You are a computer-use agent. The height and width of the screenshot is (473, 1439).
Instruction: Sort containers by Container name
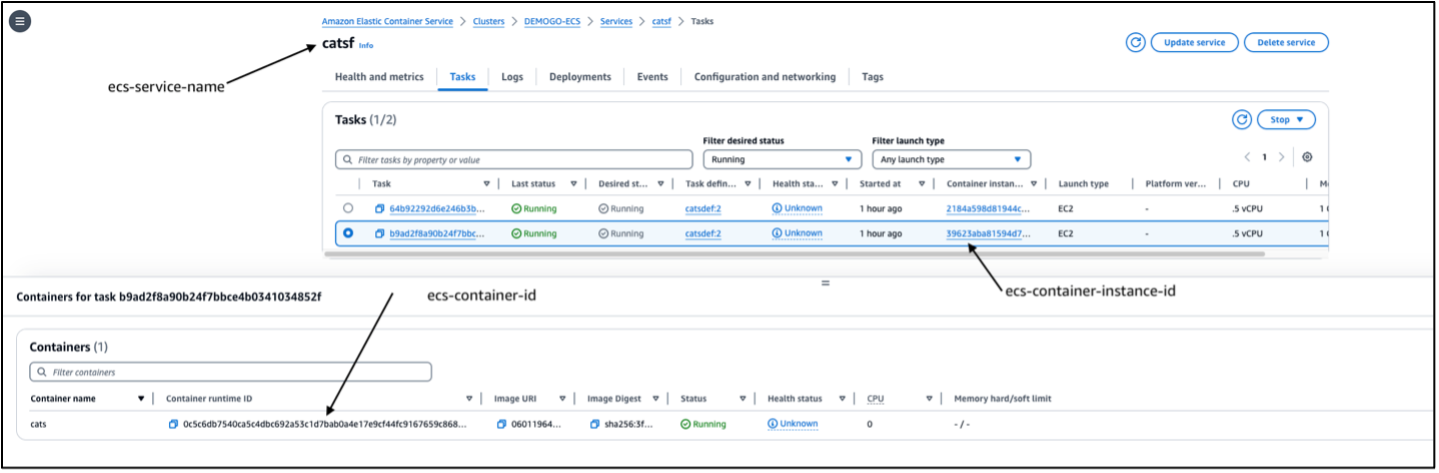(x=141, y=398)
